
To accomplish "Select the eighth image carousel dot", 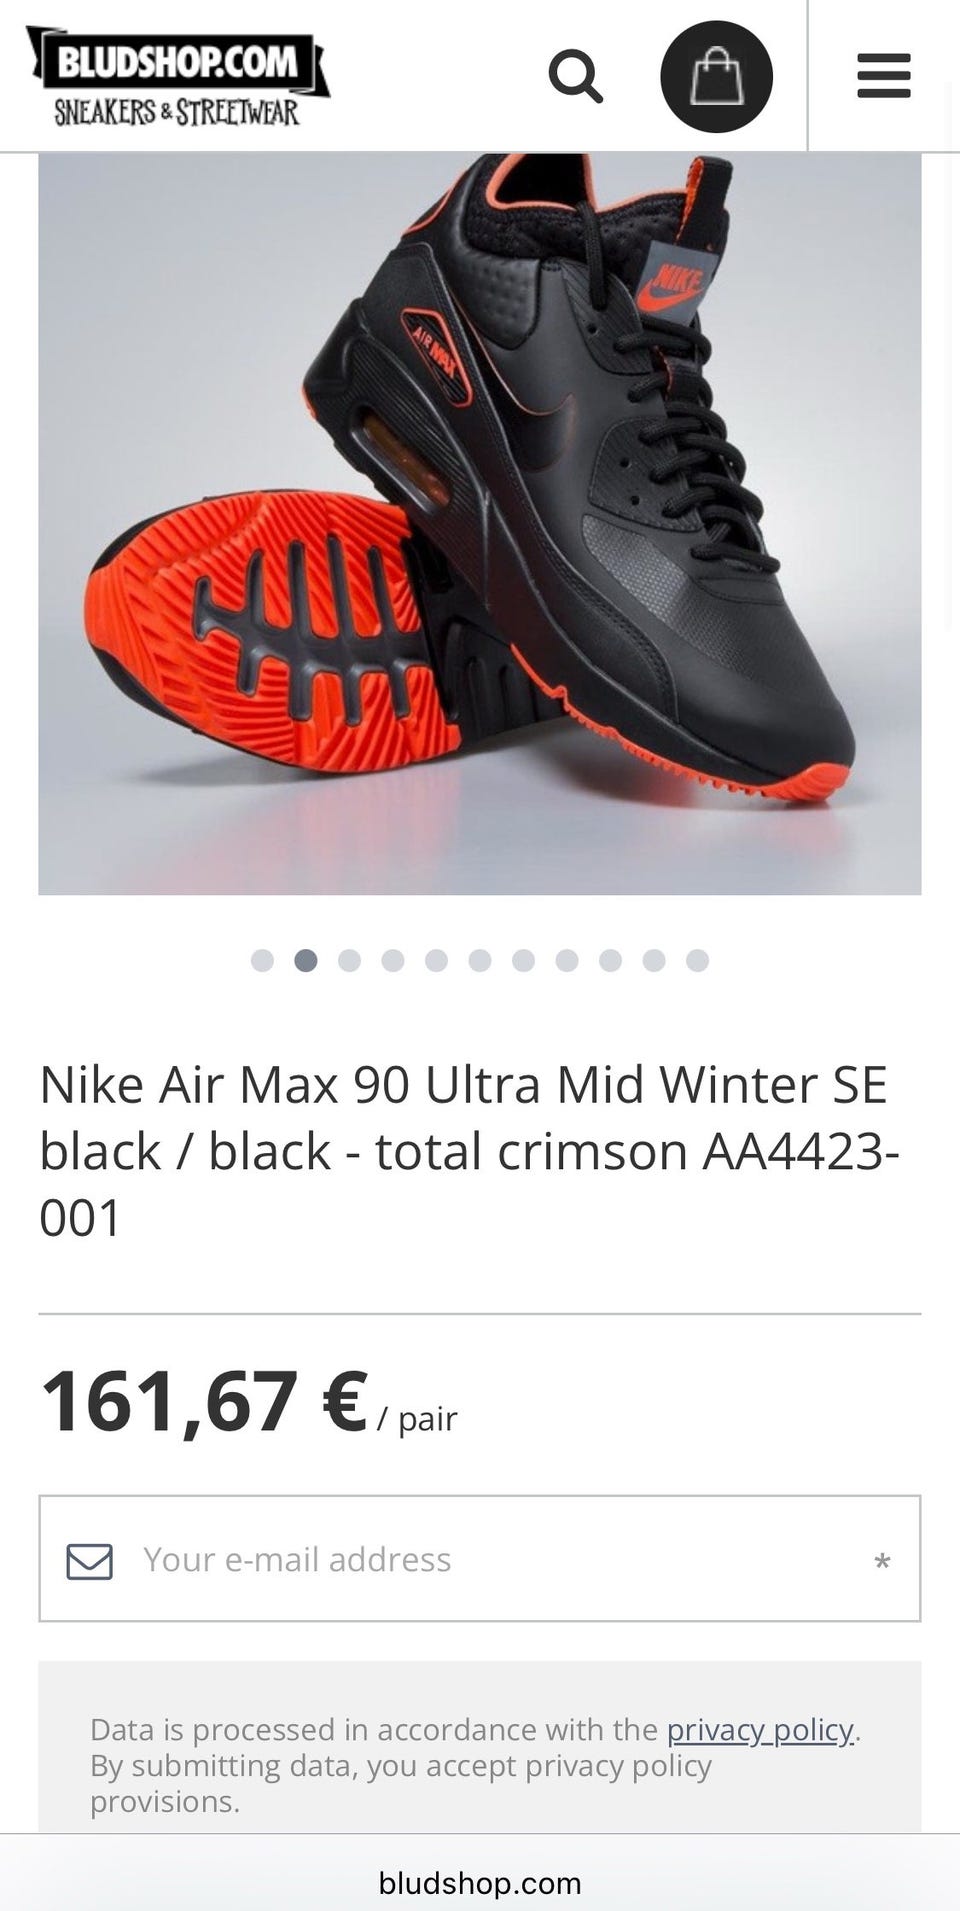I will pyautogui.click(x=567, y=961).
